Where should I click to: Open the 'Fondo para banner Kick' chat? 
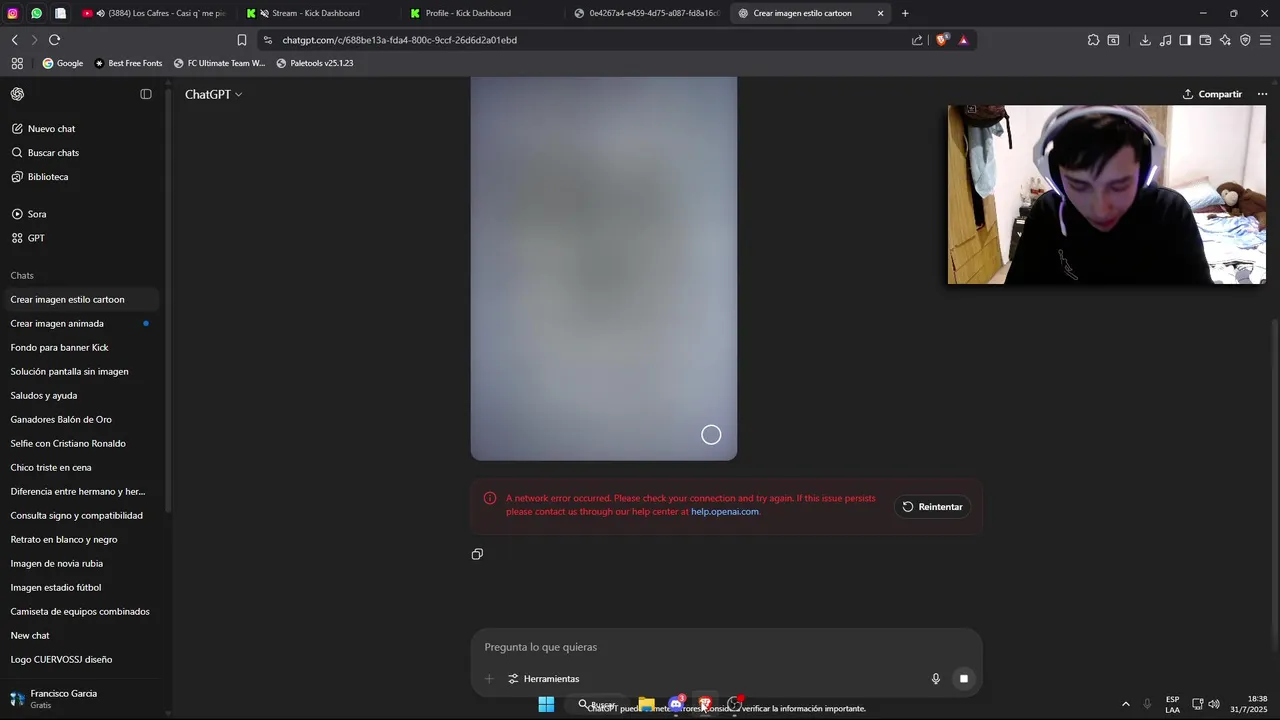point(80,348)
